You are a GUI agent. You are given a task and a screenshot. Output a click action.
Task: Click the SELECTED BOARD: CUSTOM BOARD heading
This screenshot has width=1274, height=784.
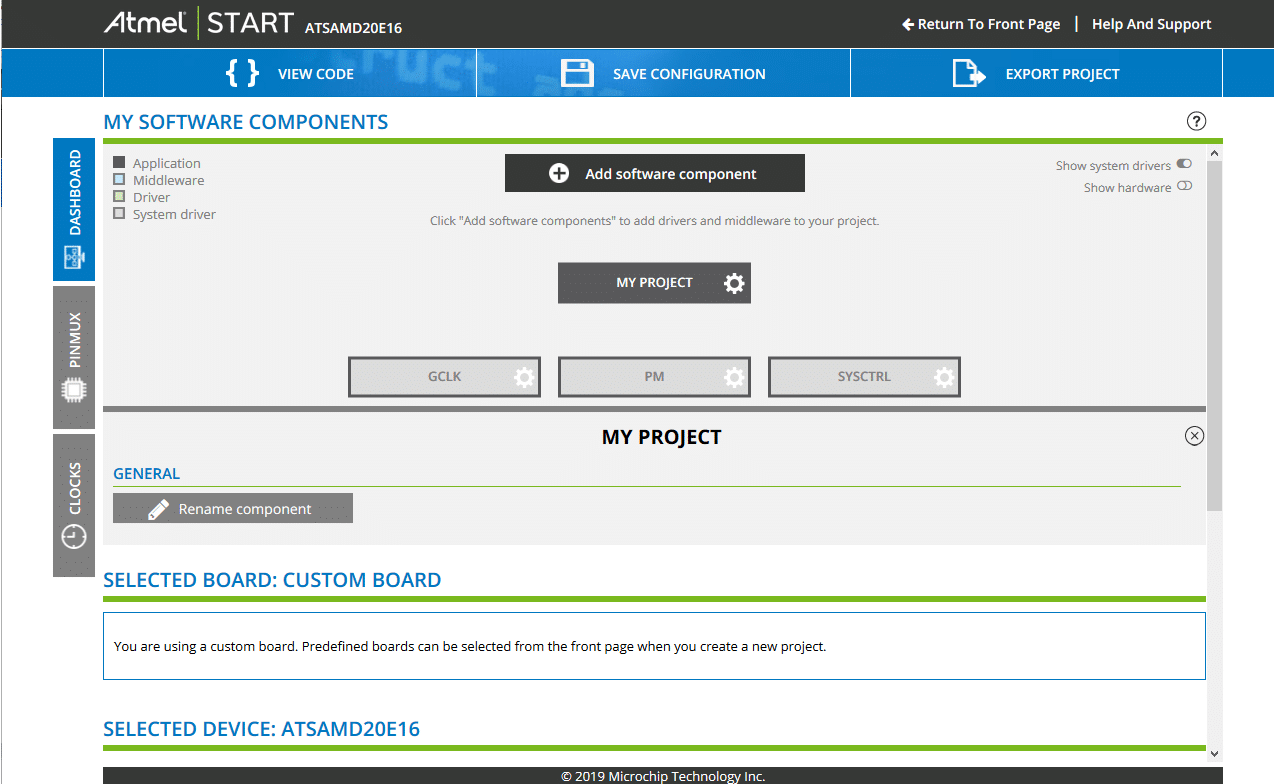[x=272, y=580]
